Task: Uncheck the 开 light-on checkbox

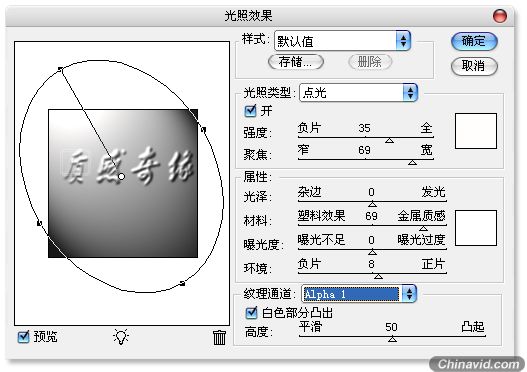Action: pos(250,111)
